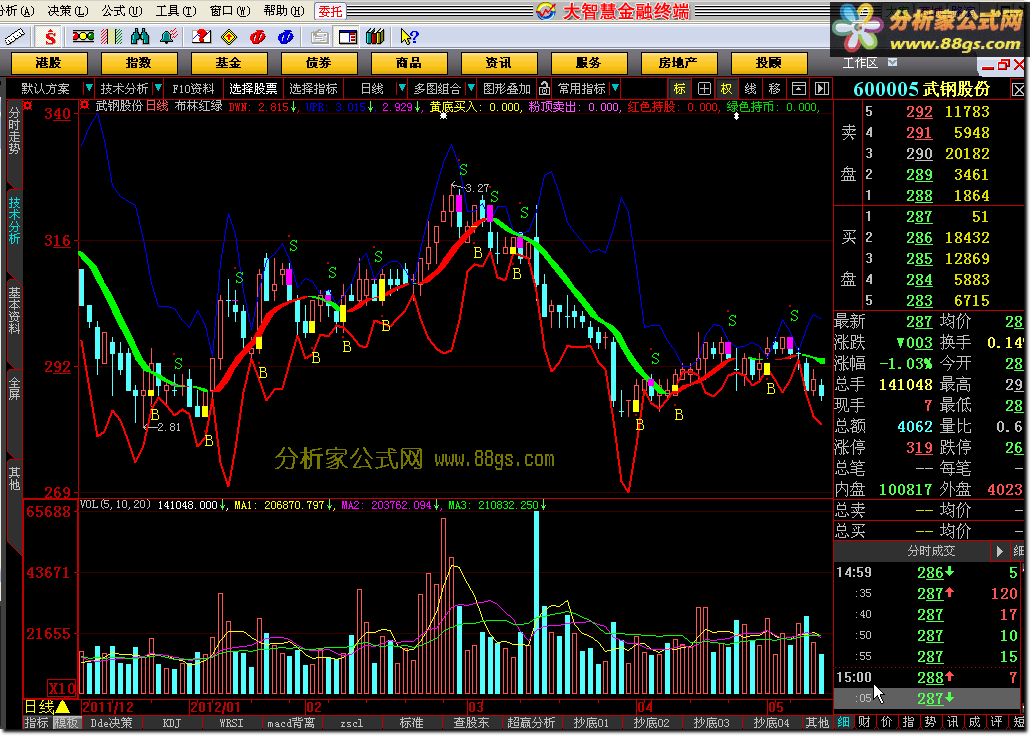Open the 公式 menu
Screen dimensions: 1032x736
[x=122, y=11]
